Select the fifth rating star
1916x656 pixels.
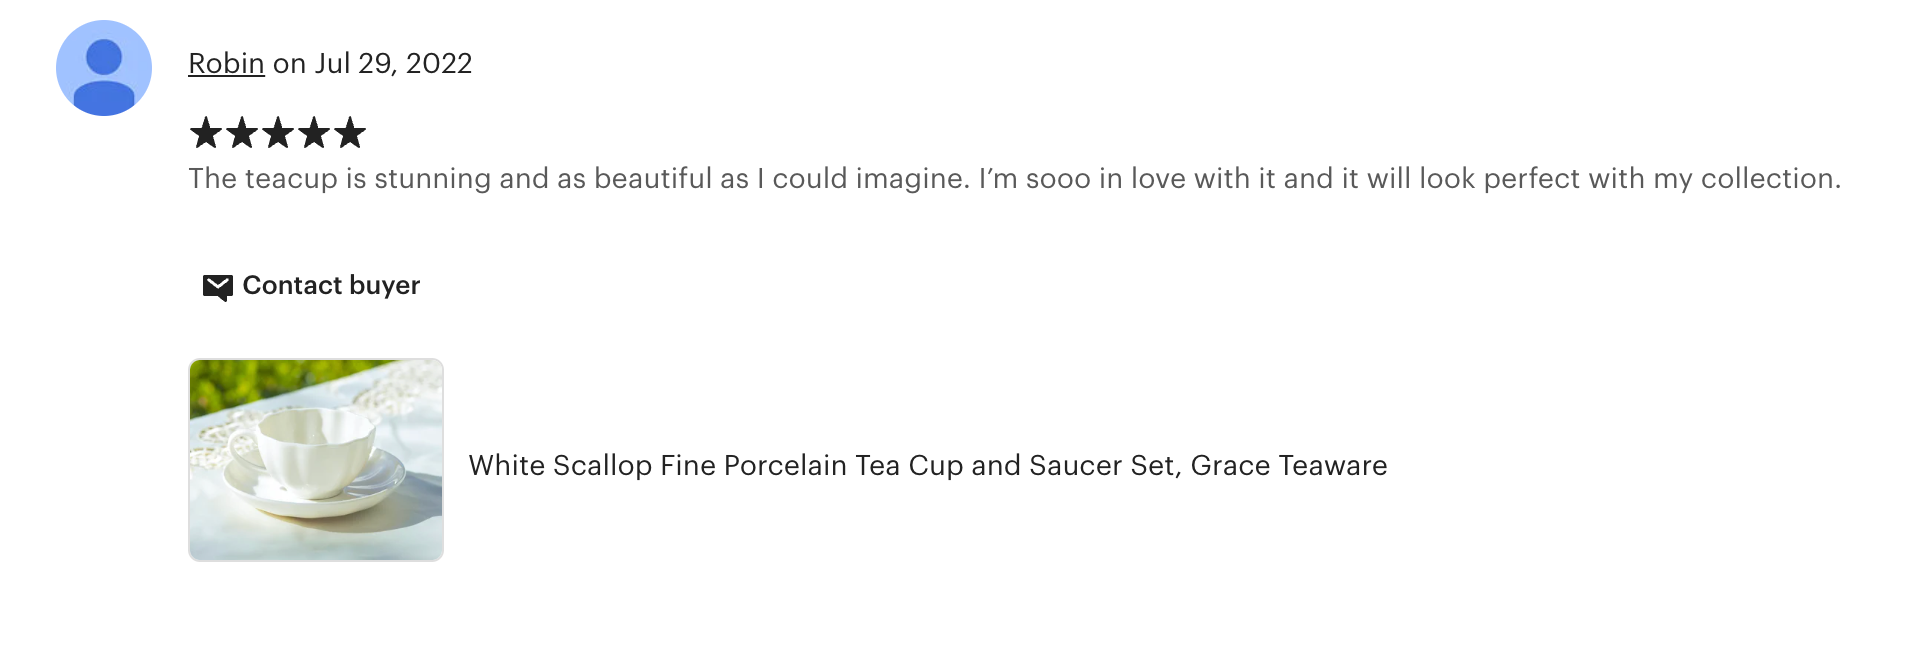[x=350, y=133]
